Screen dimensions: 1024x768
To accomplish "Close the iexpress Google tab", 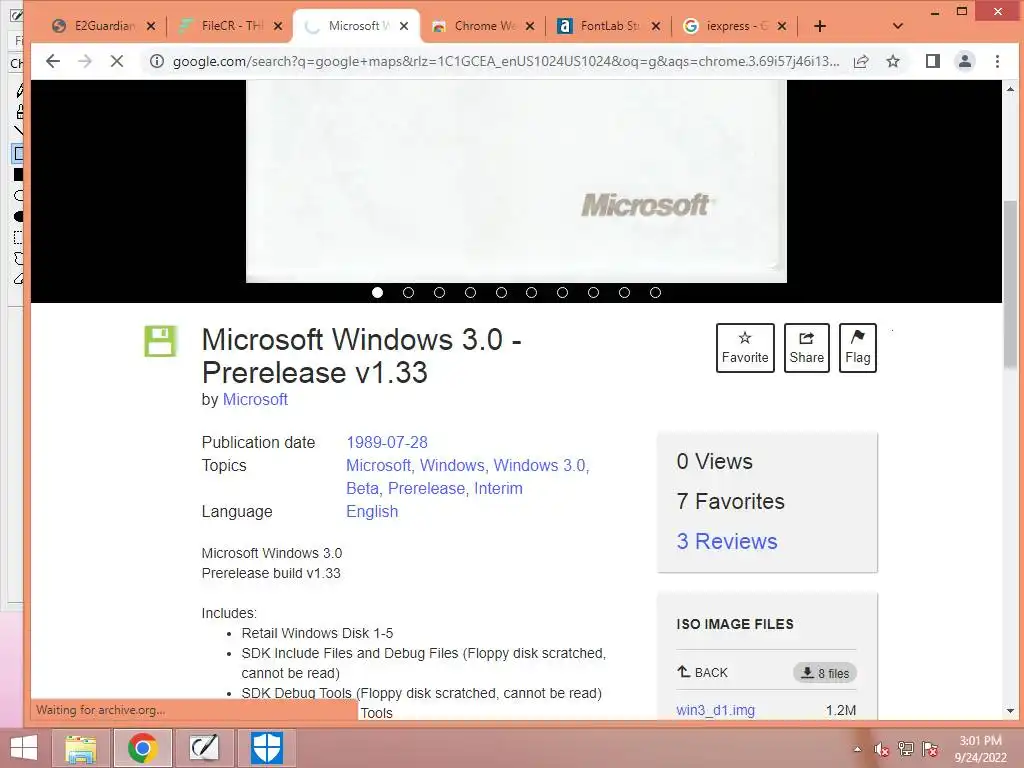I will coord(782,26).
